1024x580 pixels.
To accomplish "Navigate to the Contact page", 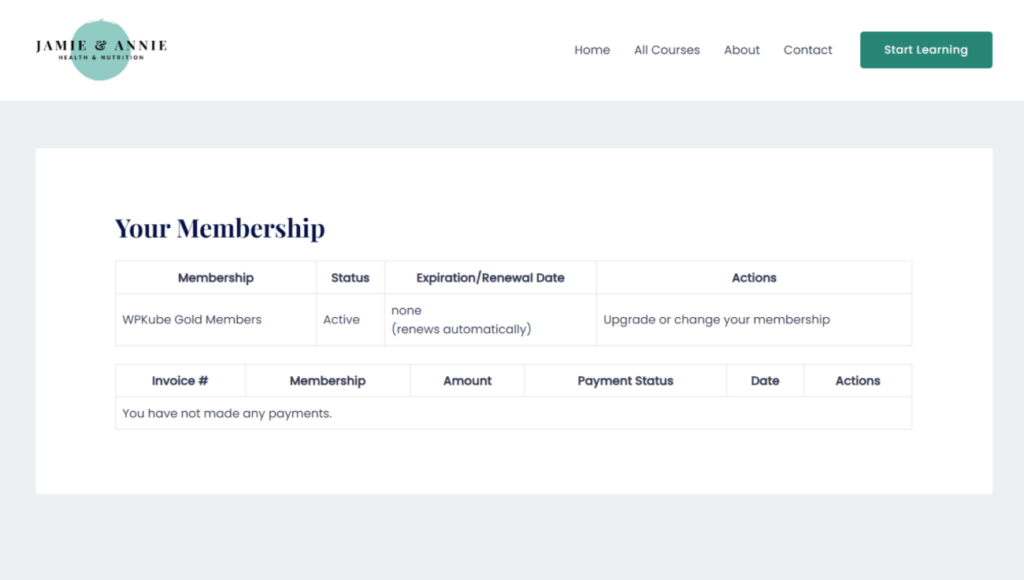I will pos(808,50).
